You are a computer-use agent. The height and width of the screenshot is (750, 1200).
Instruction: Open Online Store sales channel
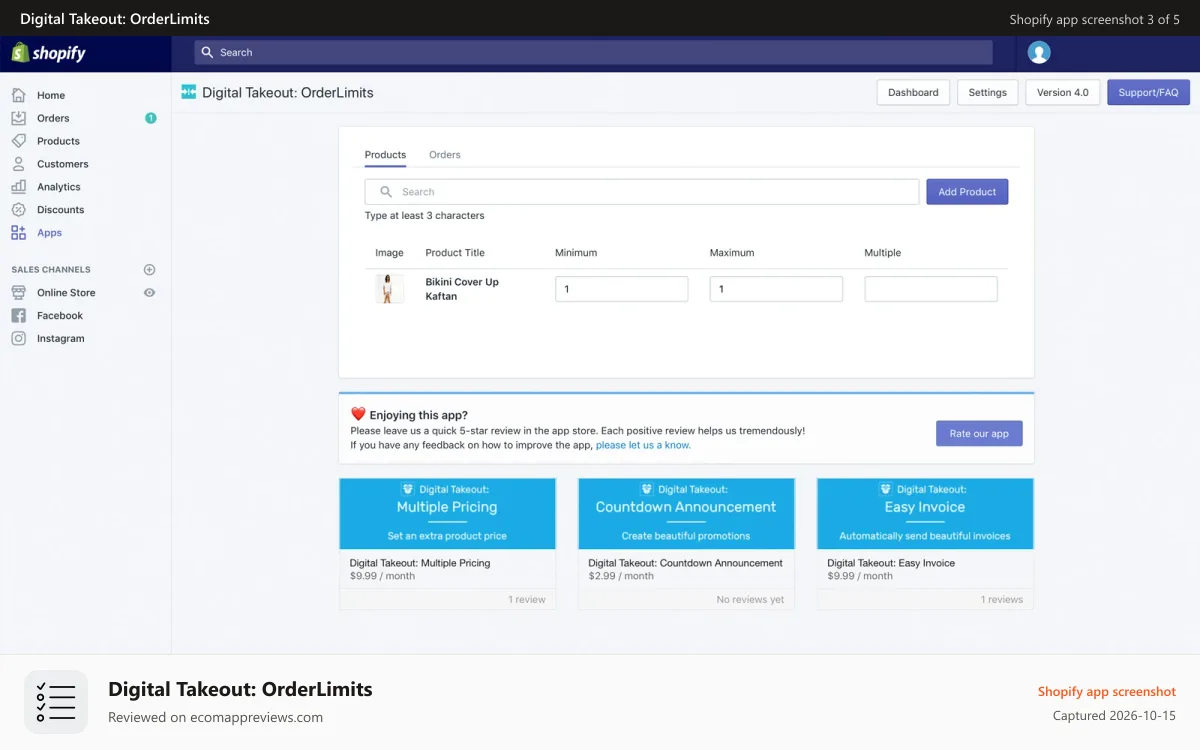pyautogui.click(x=66, y=293)
